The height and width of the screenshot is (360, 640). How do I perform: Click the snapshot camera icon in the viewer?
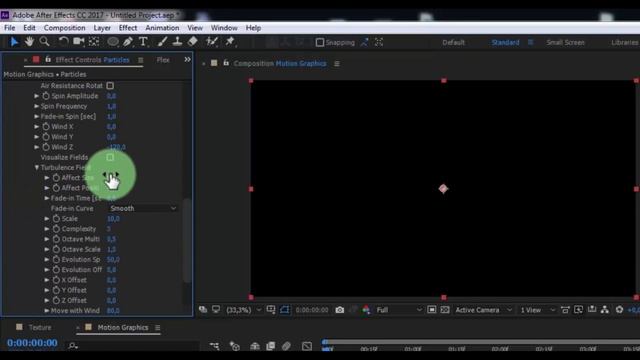pyautogui.click(x=340, y=310)
